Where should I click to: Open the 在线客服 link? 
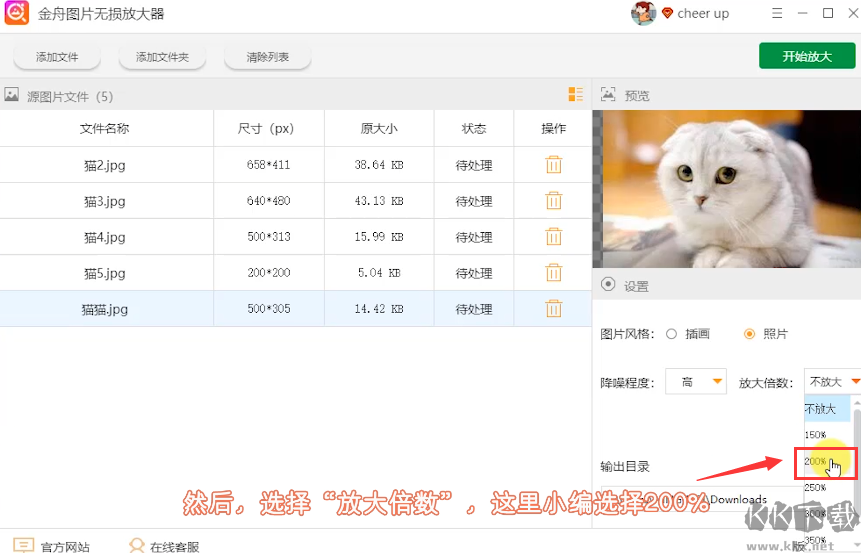tap(175, 546)
